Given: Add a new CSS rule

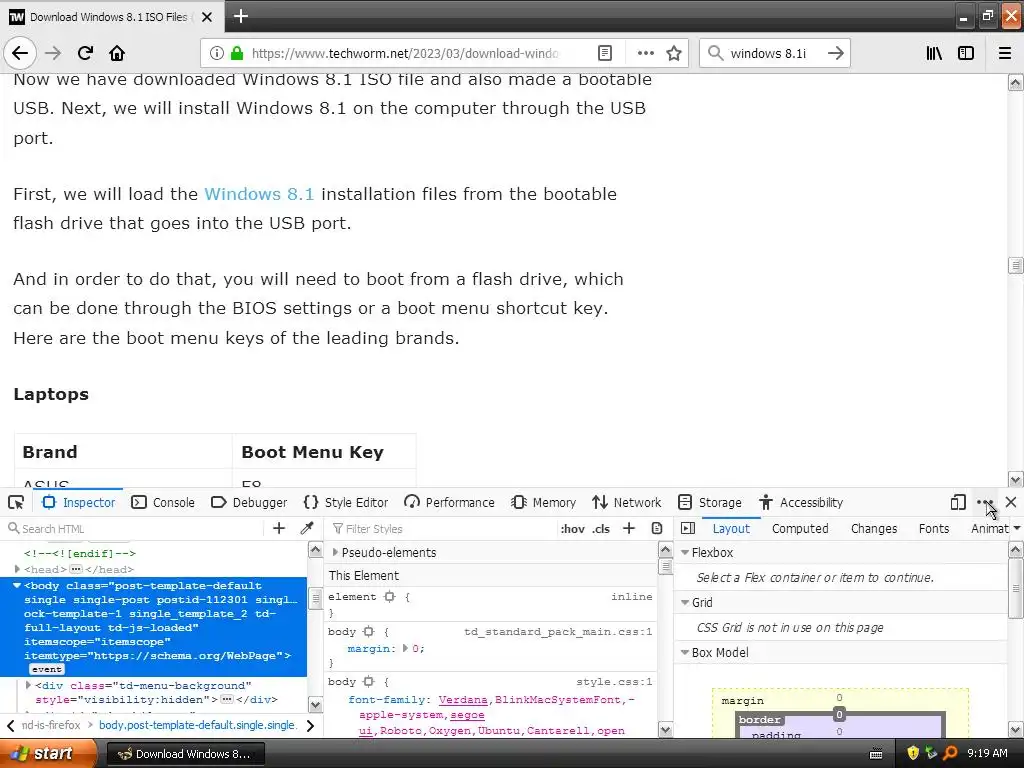Looking at the screenshot, I should click(629, 528).
